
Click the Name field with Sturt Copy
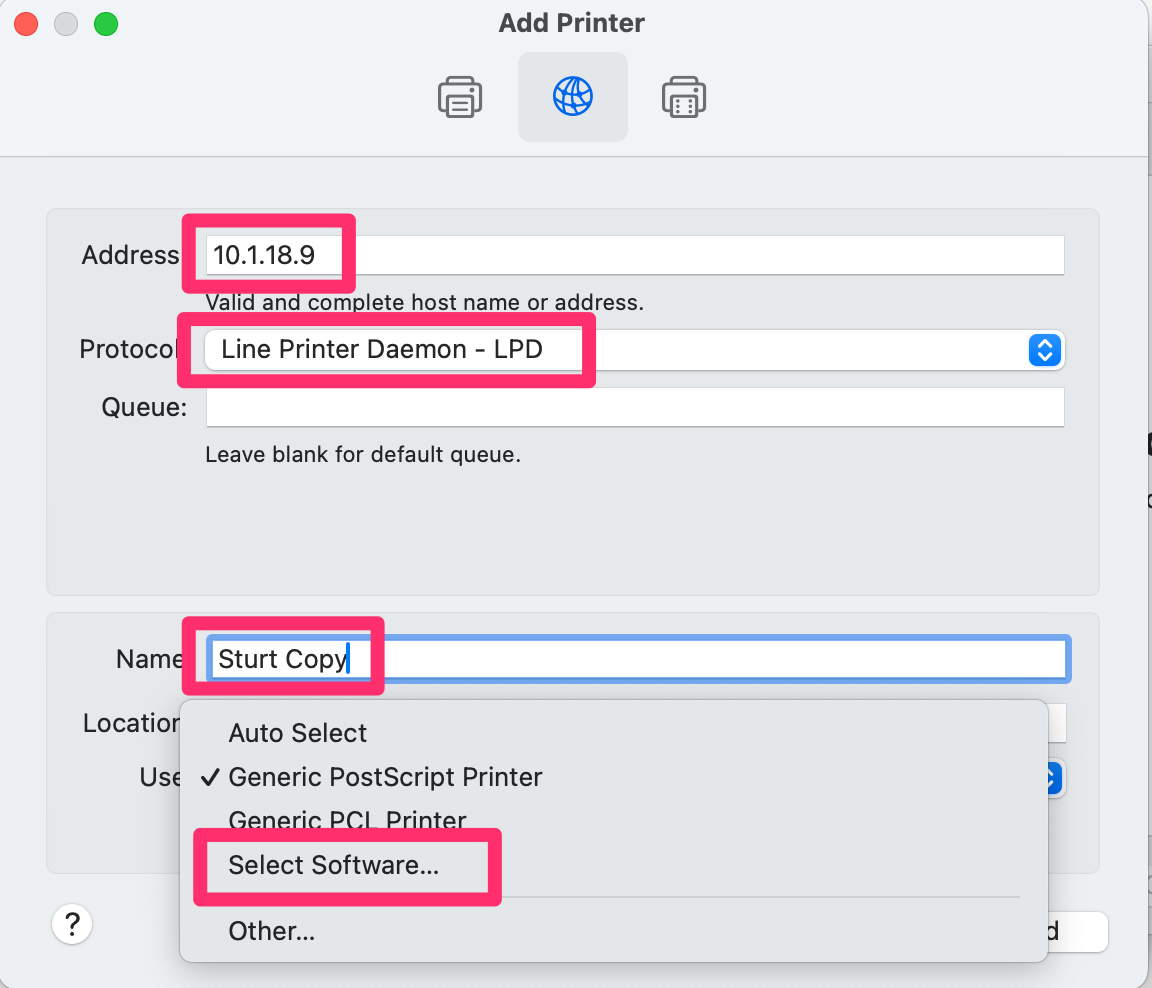(638, 659)
